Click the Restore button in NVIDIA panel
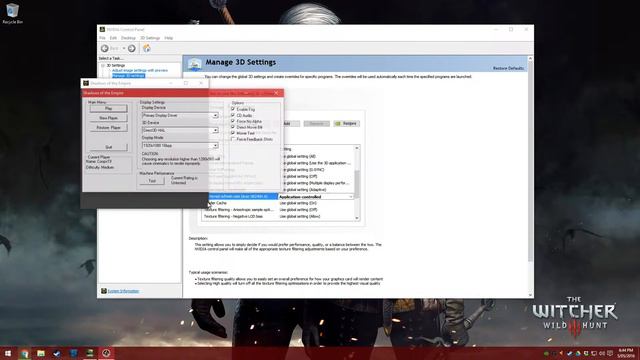 pyautogui.click(x=347, y=123)
